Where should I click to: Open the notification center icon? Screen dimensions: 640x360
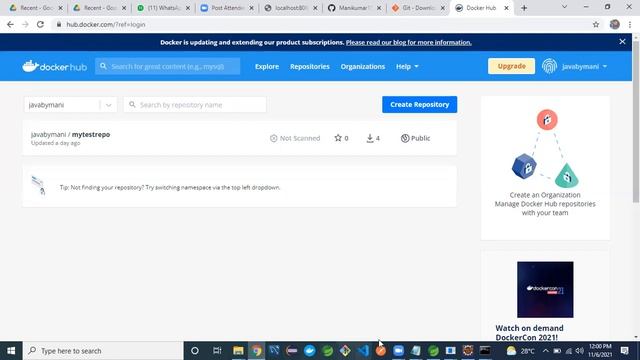(624, 351)
